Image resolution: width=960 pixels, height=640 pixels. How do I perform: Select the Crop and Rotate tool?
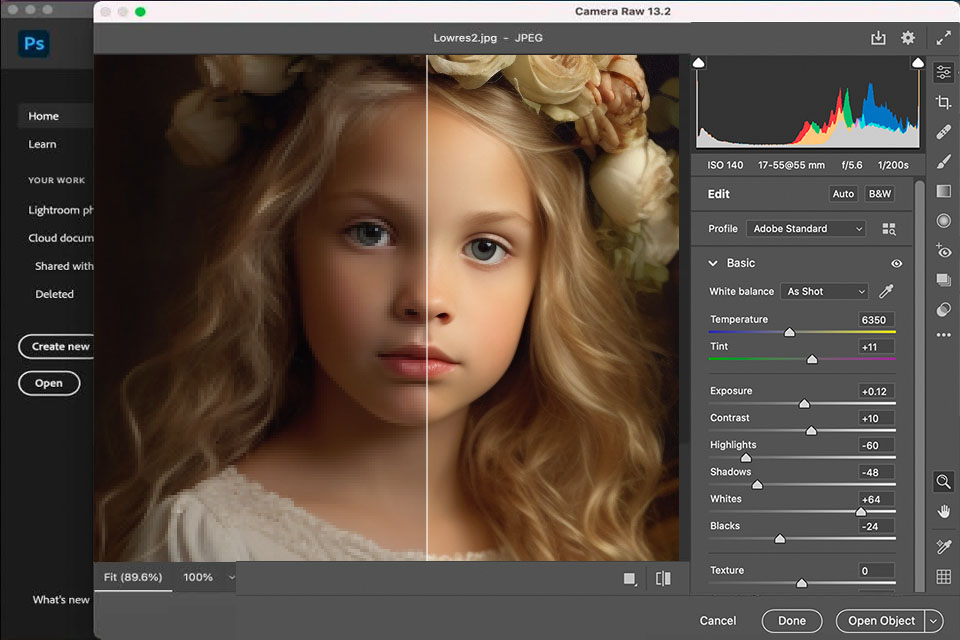[x=943, y=102]
